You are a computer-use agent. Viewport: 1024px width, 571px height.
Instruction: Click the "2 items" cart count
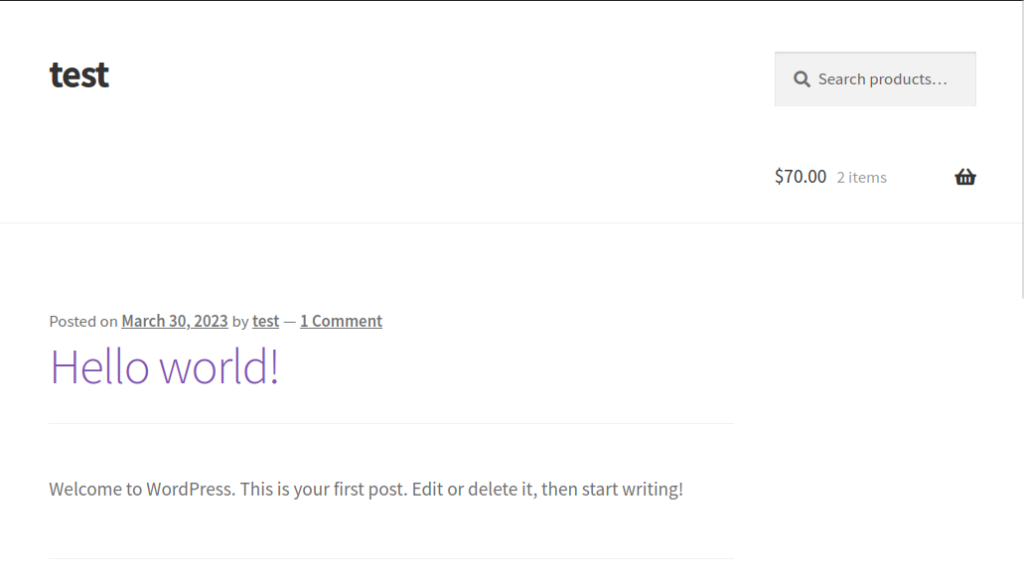click(x=861, y=178)
